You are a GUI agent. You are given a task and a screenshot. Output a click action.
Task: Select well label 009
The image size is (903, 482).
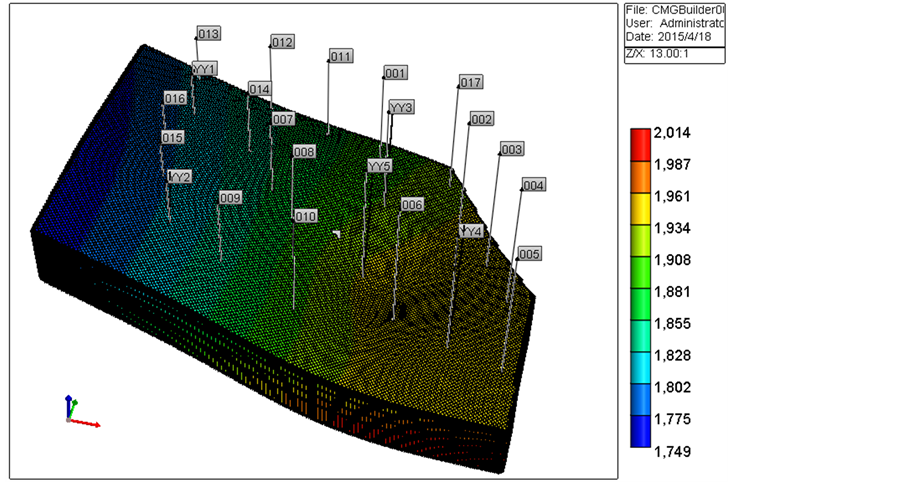[x=230, y=198]
